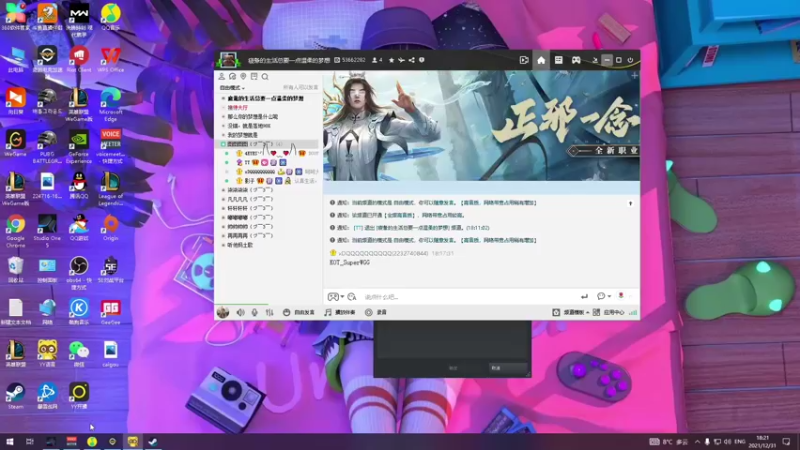800x450 pixels.
Task: Open the bulletin board icon in channel sidebar
Action: click(x=254, y=77)
